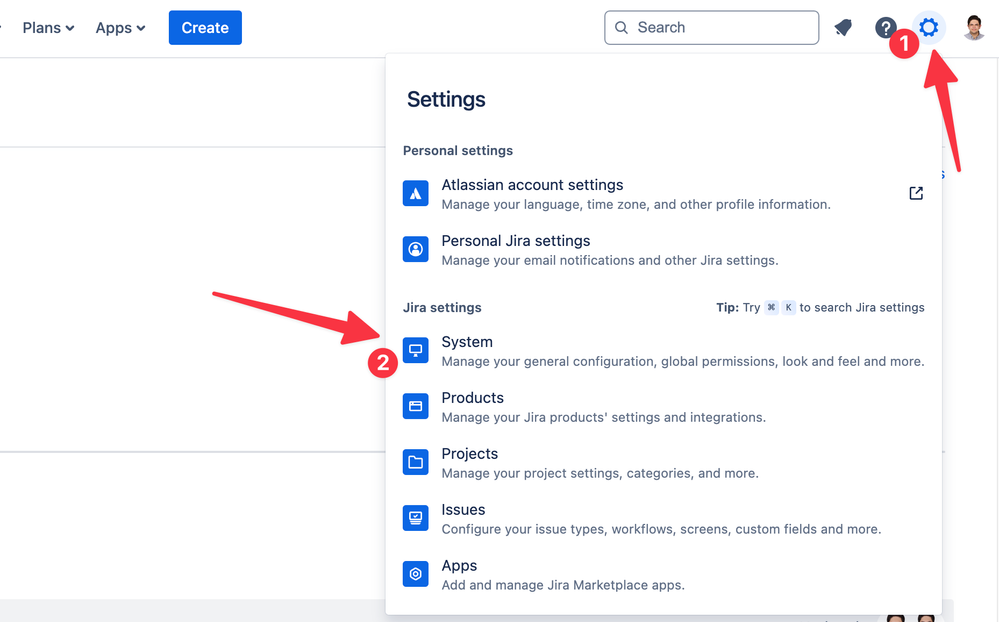The image size is (999, 622).
Task: Click the Personal Jira settings icon
Action: coord(415,249)
